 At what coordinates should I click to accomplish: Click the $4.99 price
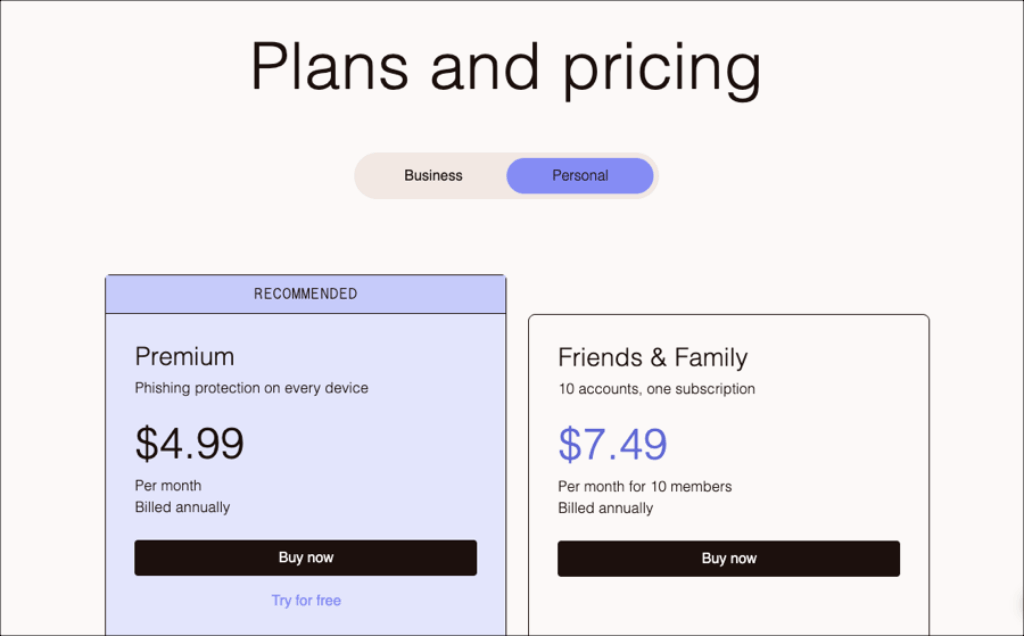click(190, 443)
